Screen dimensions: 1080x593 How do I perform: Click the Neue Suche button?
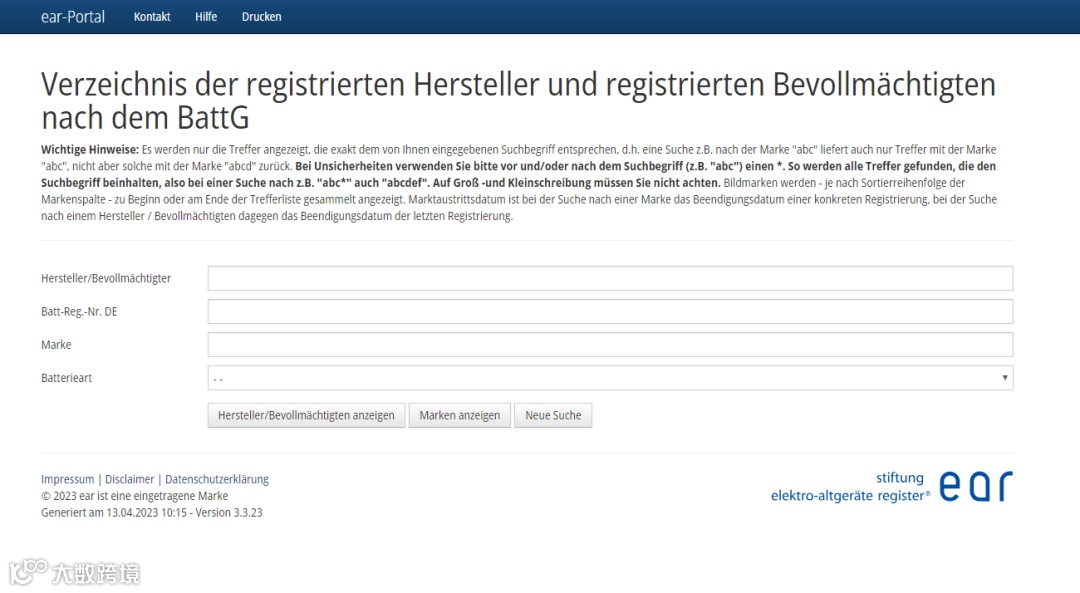pos(553,415)
